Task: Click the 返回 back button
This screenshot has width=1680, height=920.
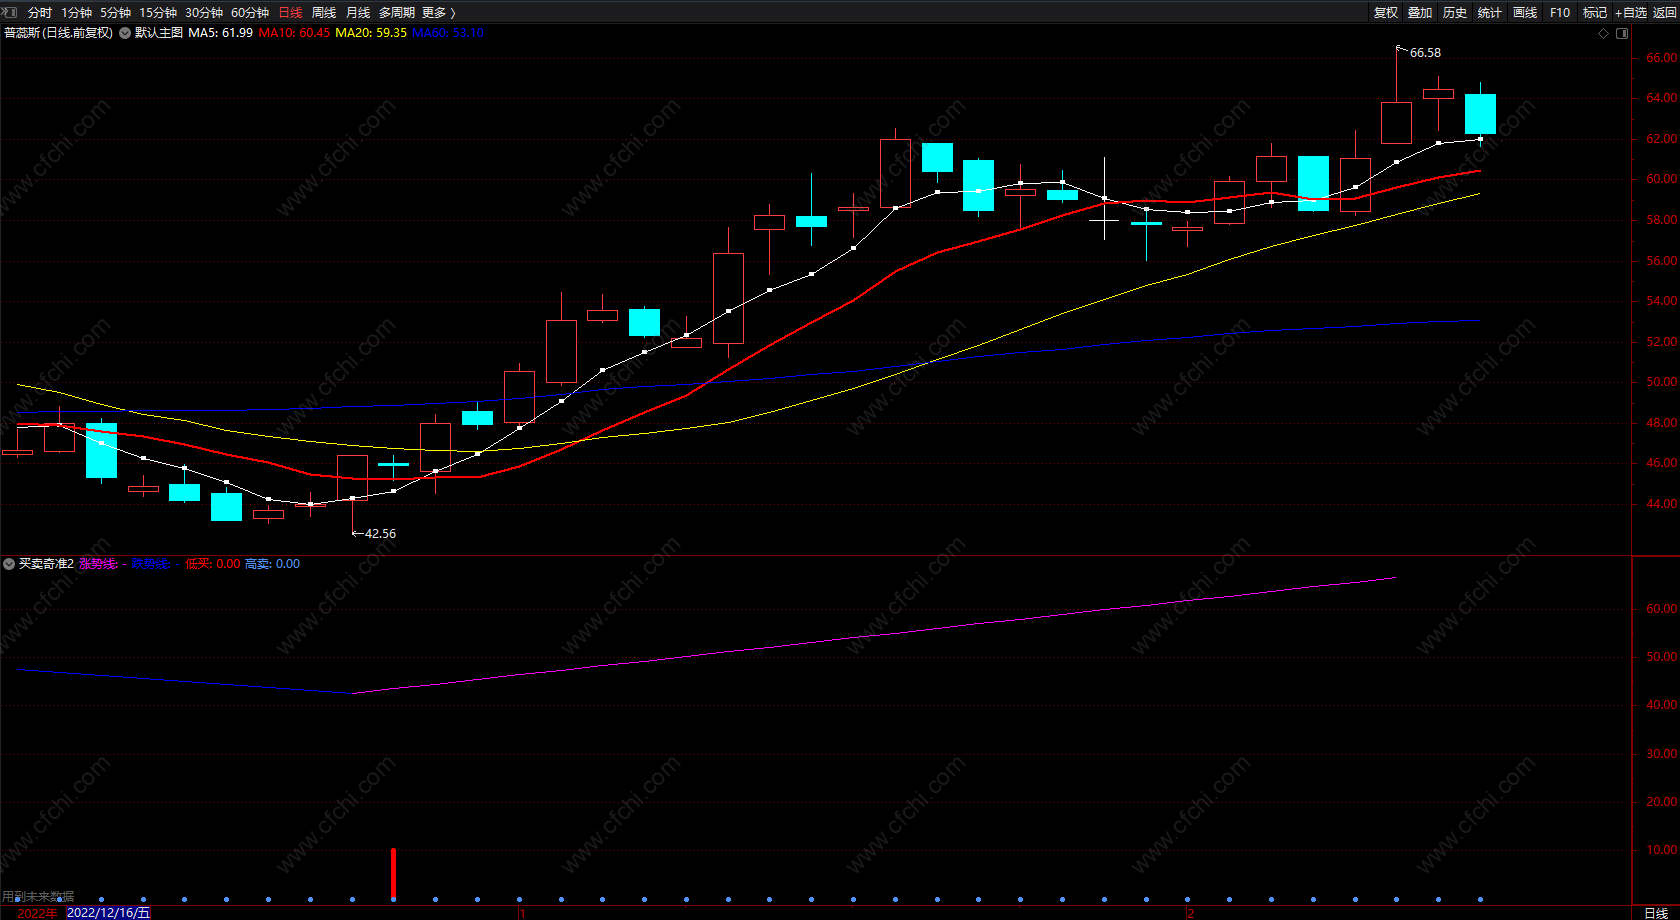Action: click(1664, 13)
